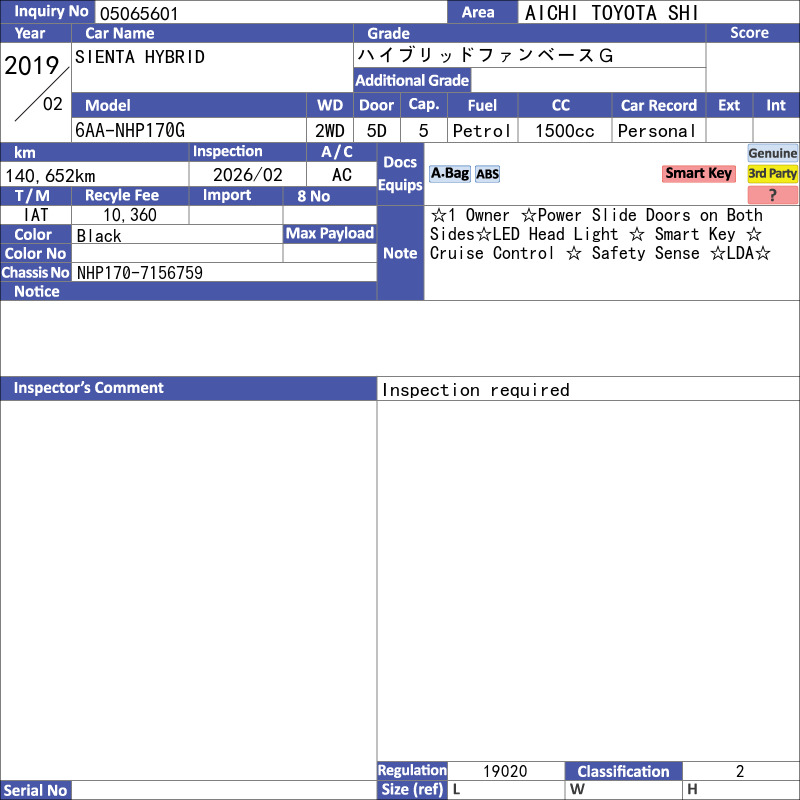Click the inspection date 2026/02
This screenshot has width=800, height=800.
click(248, 175)
